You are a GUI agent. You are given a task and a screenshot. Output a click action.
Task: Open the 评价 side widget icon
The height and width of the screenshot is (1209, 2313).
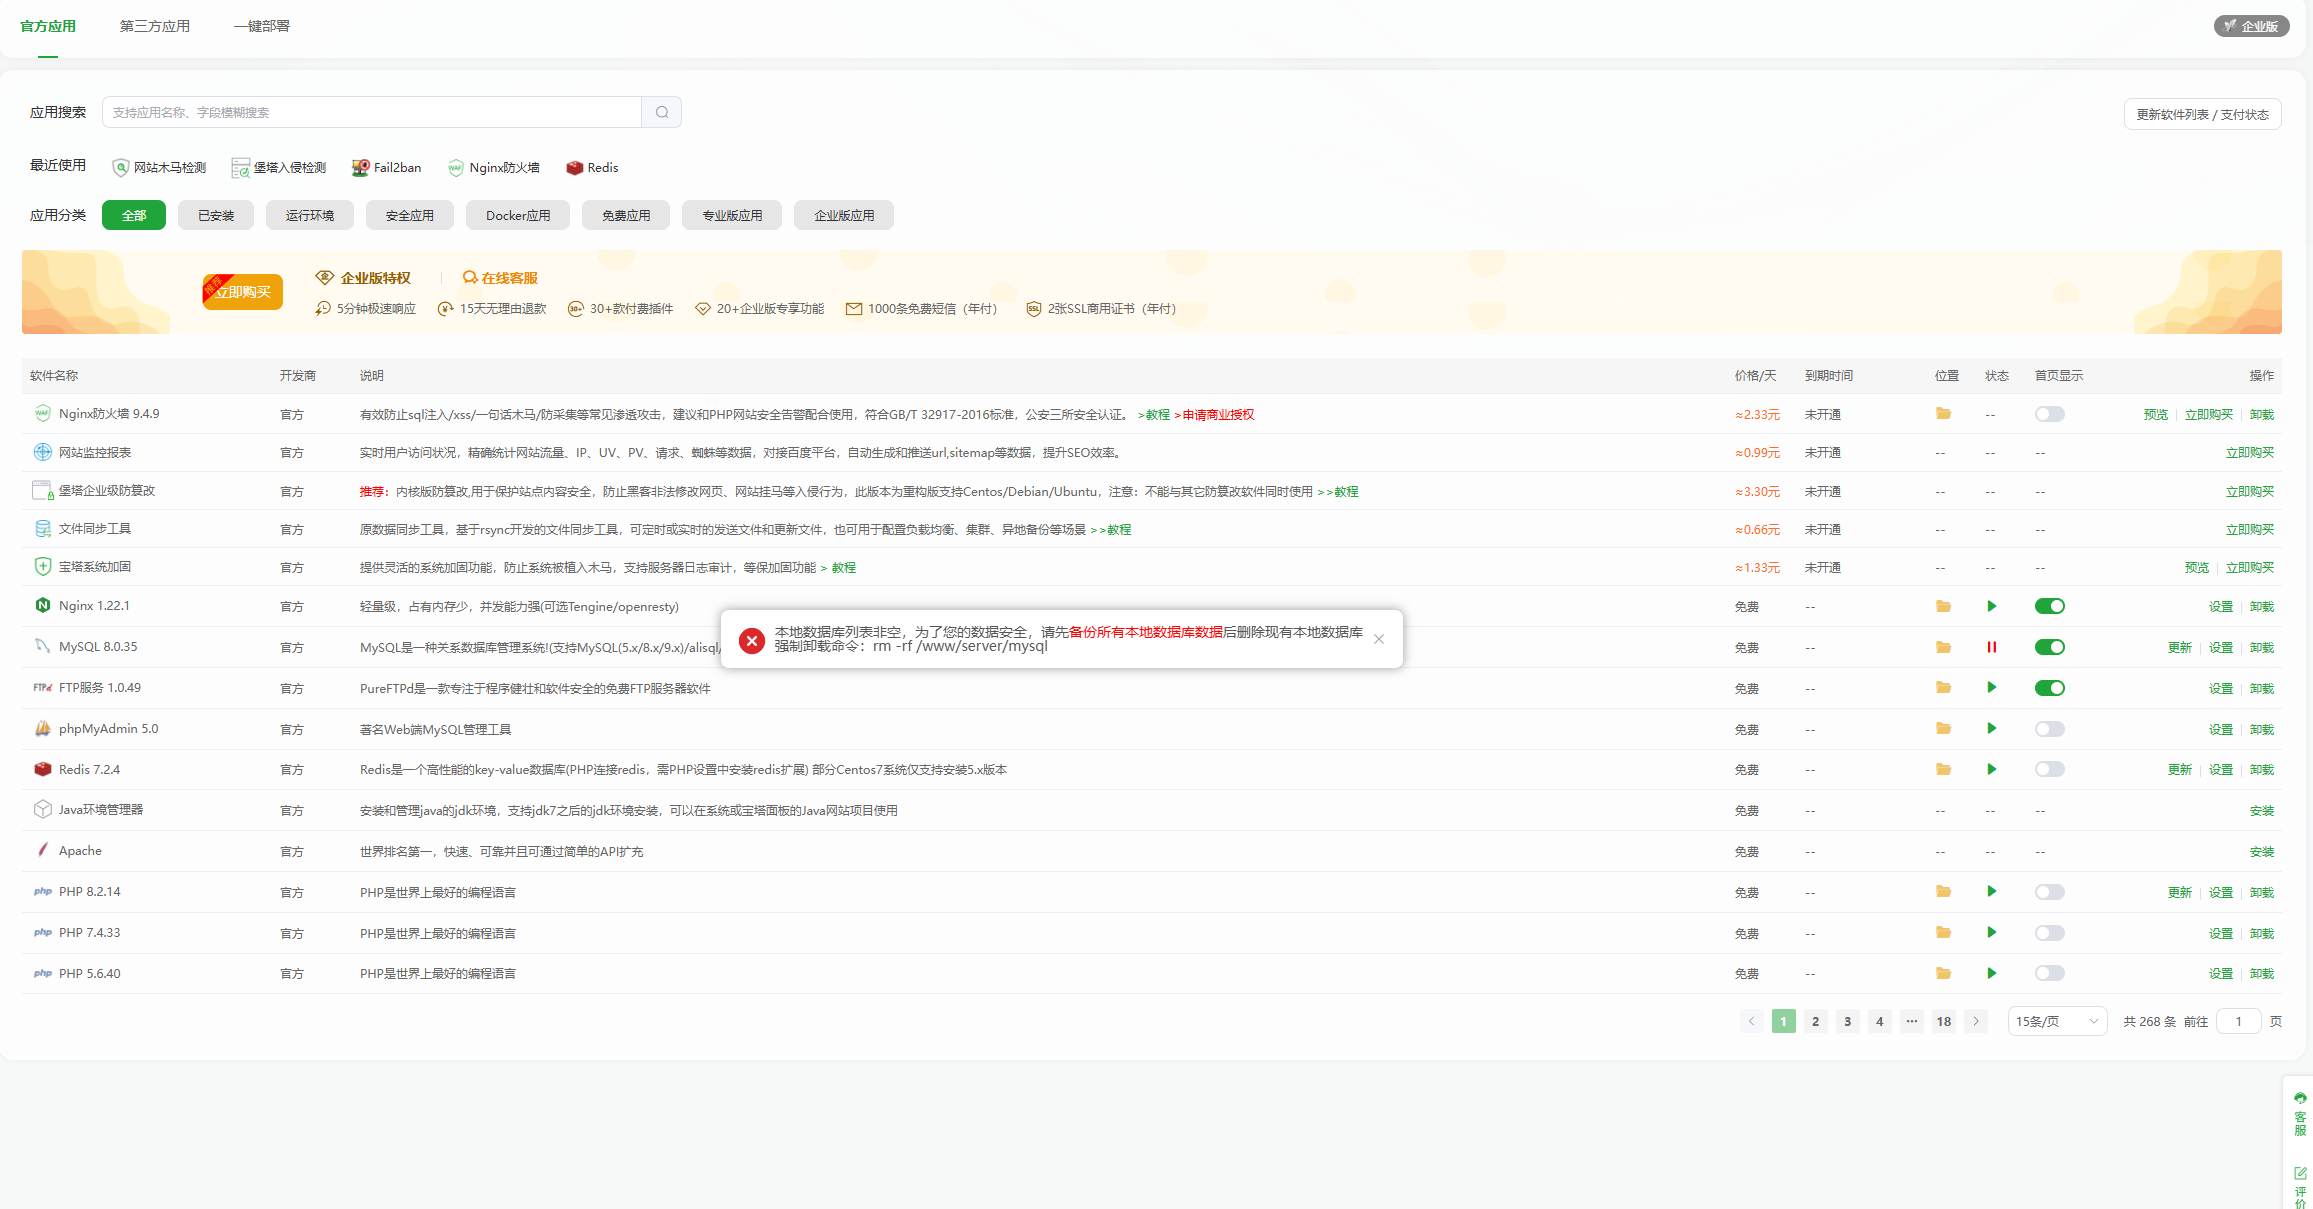point(2300,1187)
